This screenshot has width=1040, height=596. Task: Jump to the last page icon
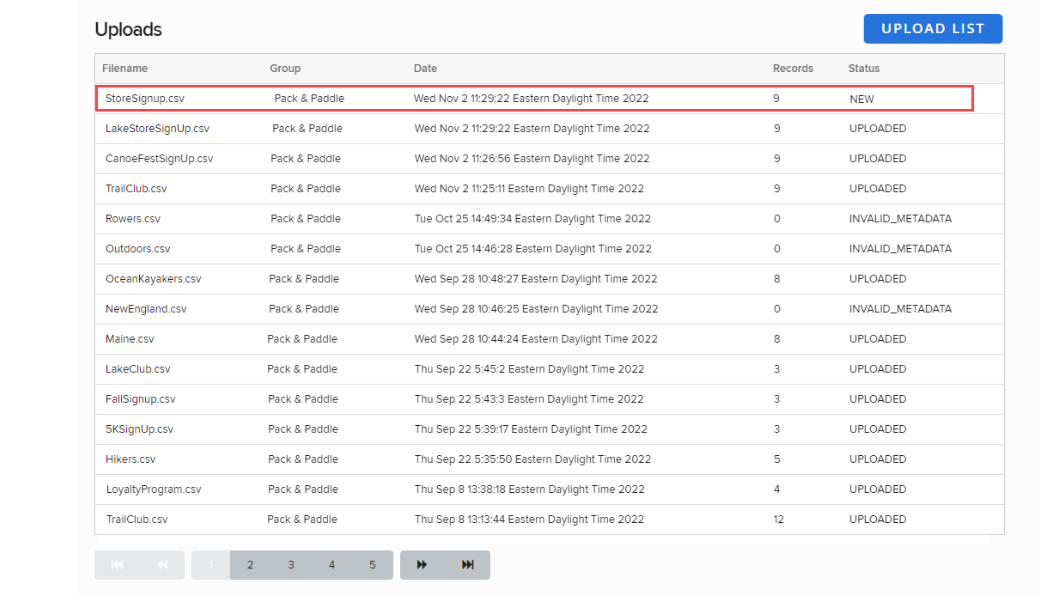468,565
